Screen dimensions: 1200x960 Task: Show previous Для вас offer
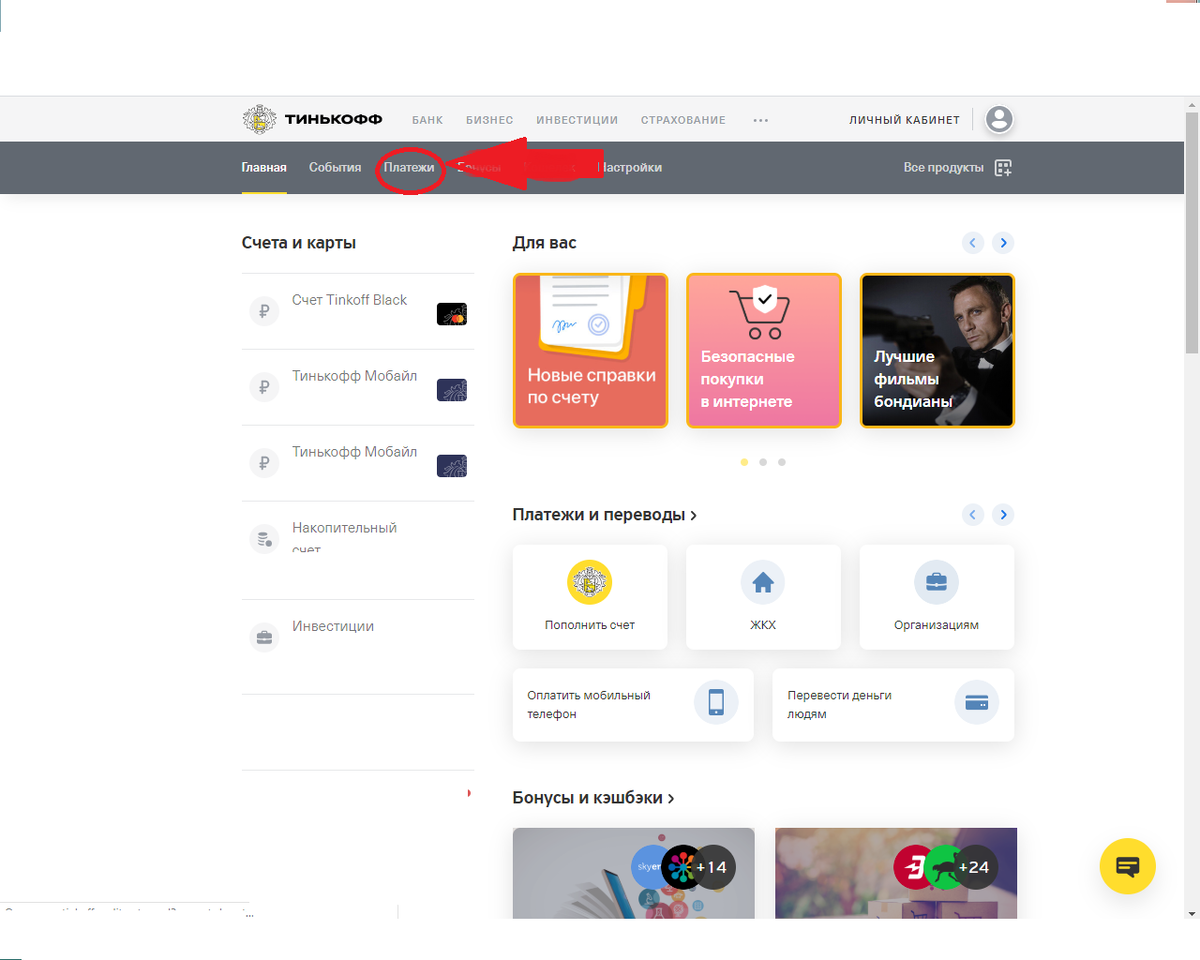click(973, 243)
